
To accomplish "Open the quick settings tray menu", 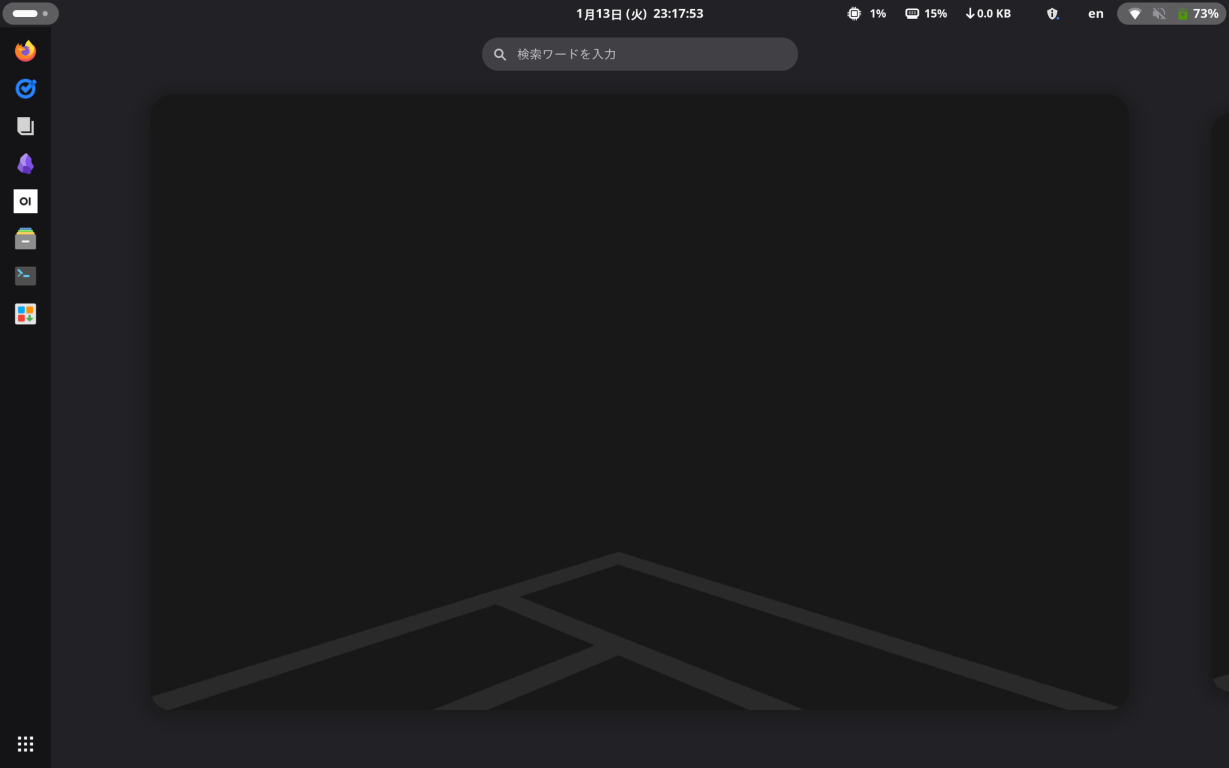I will pyautogui.click(x=1170, y=13).
